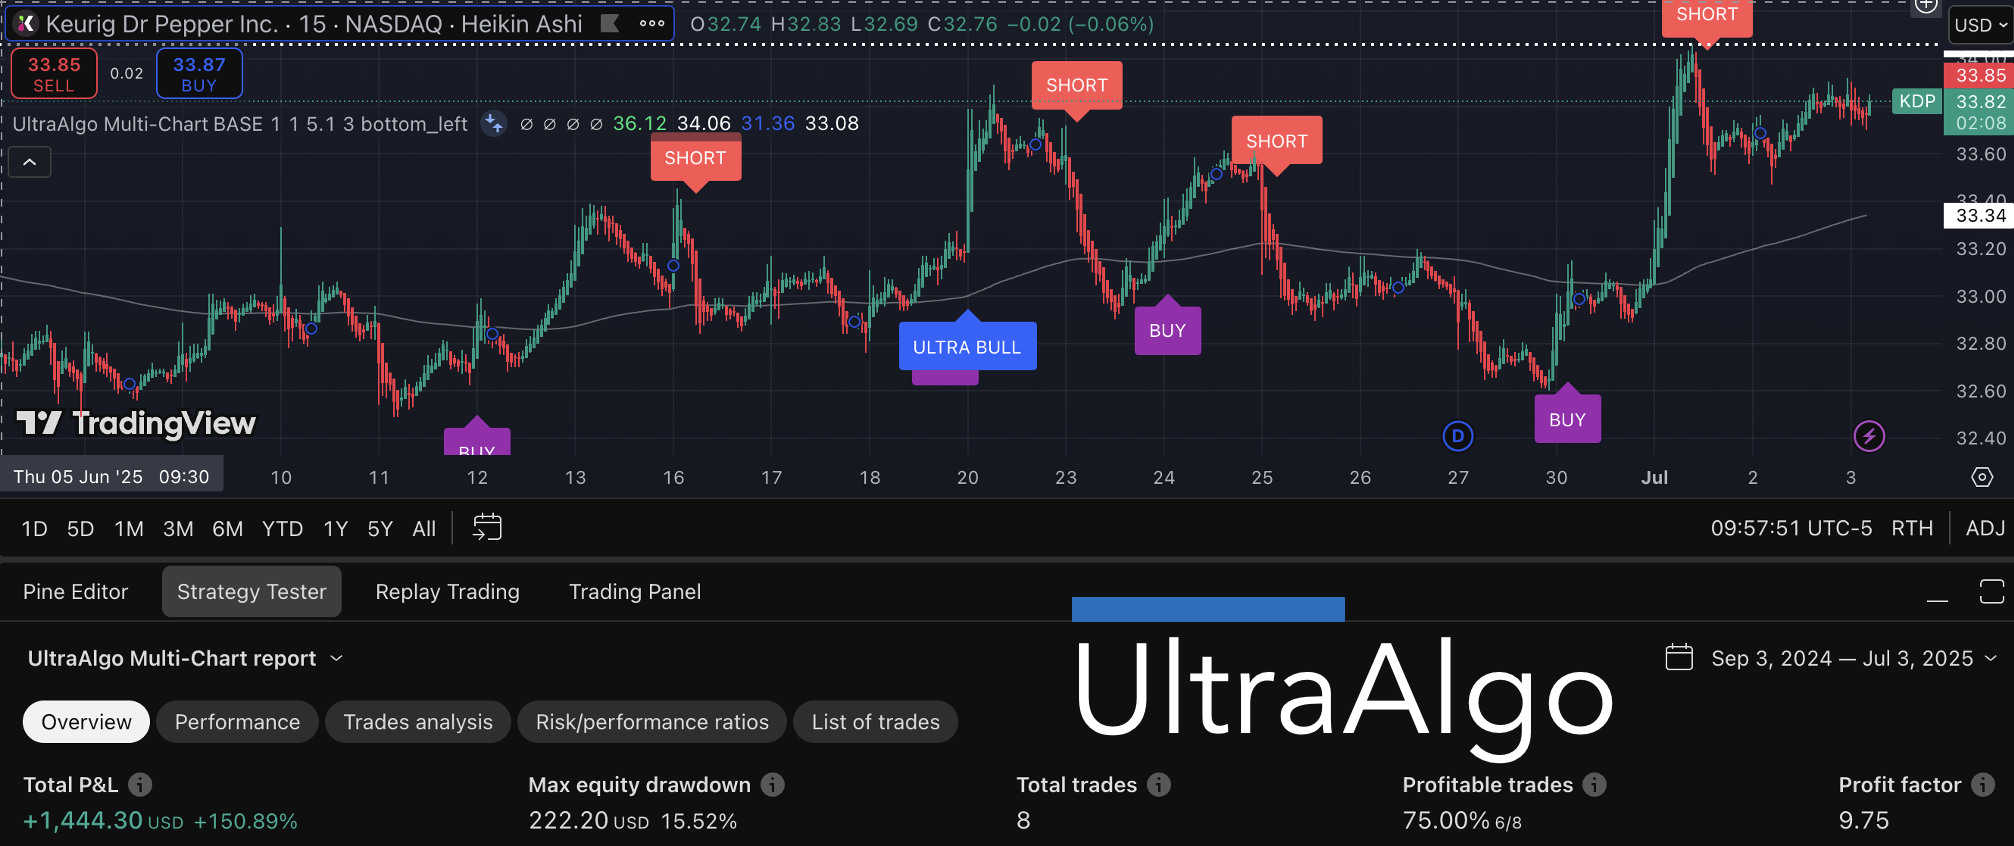Select the All time range

424,529
